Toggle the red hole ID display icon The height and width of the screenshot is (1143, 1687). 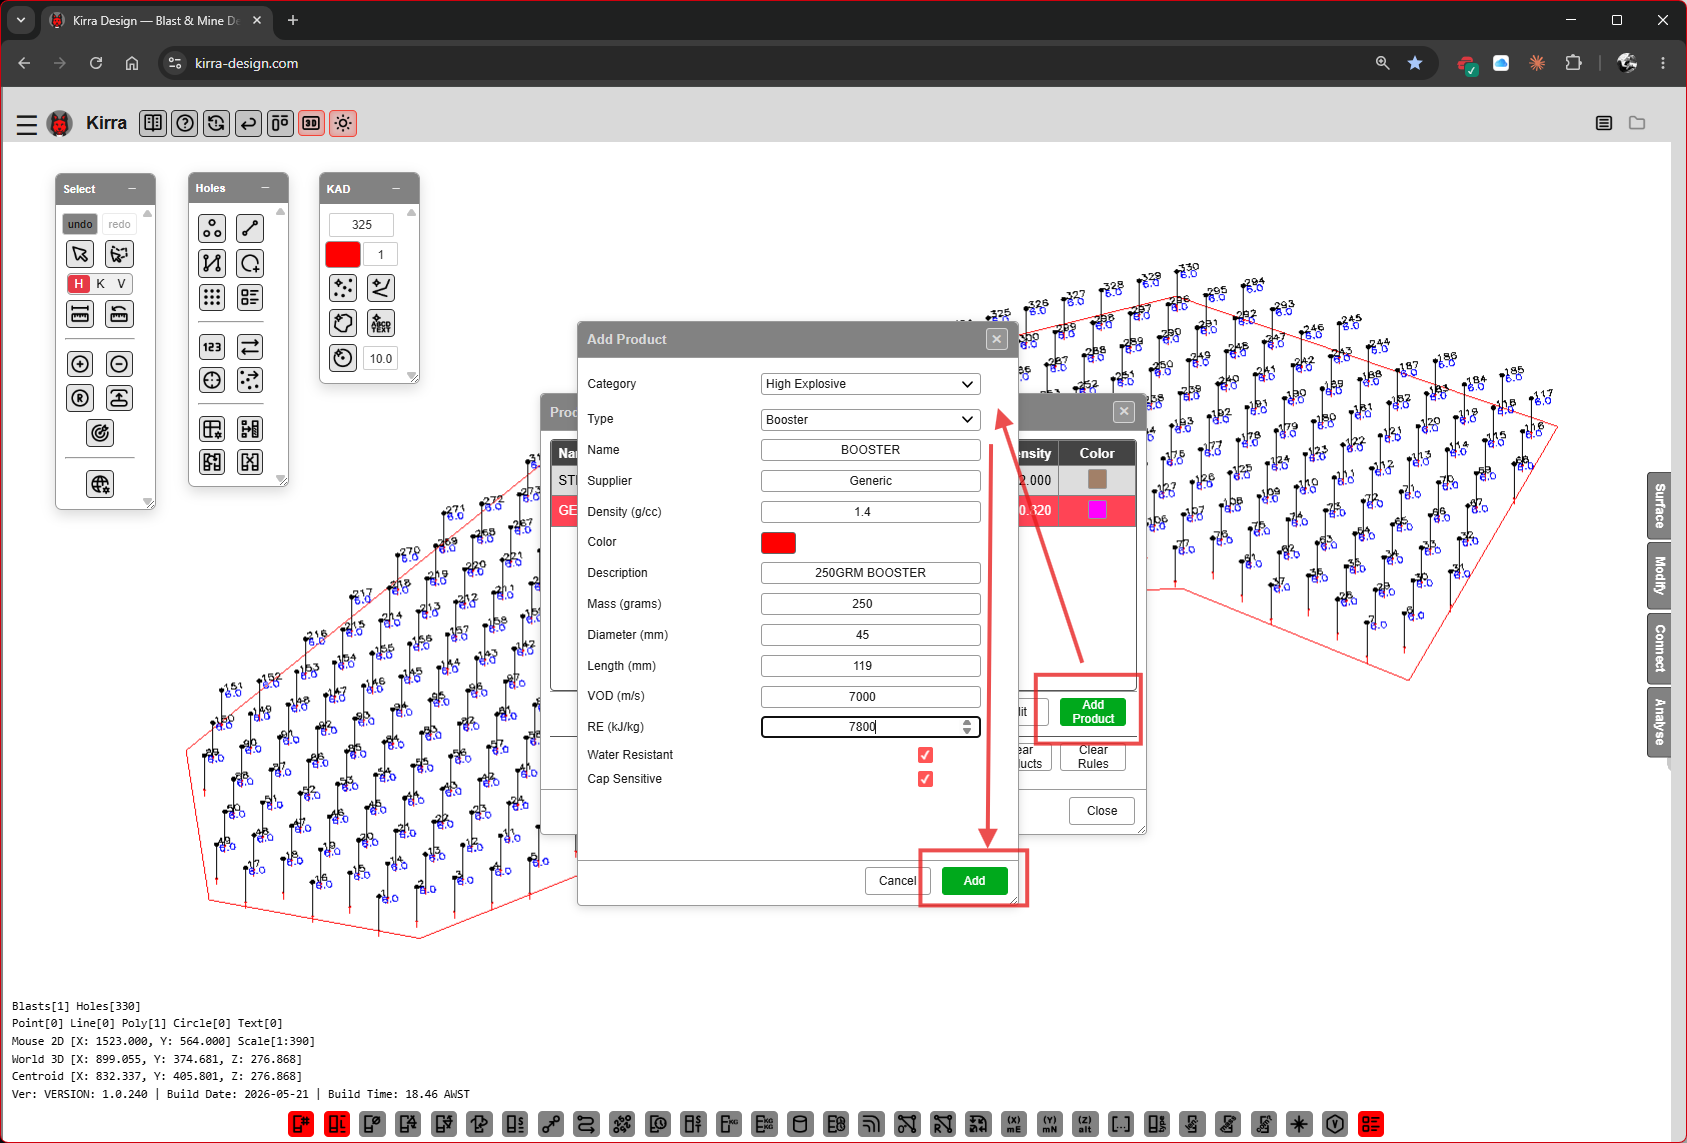point(301,1124)
